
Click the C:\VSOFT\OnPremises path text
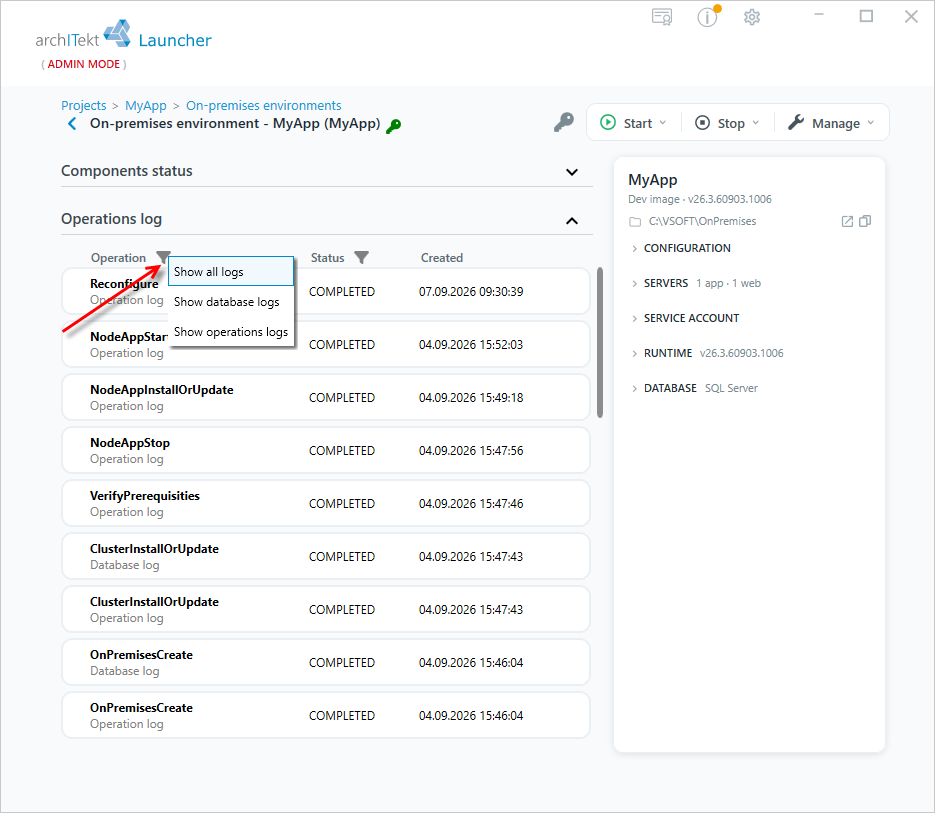click(x=702, y=221)
